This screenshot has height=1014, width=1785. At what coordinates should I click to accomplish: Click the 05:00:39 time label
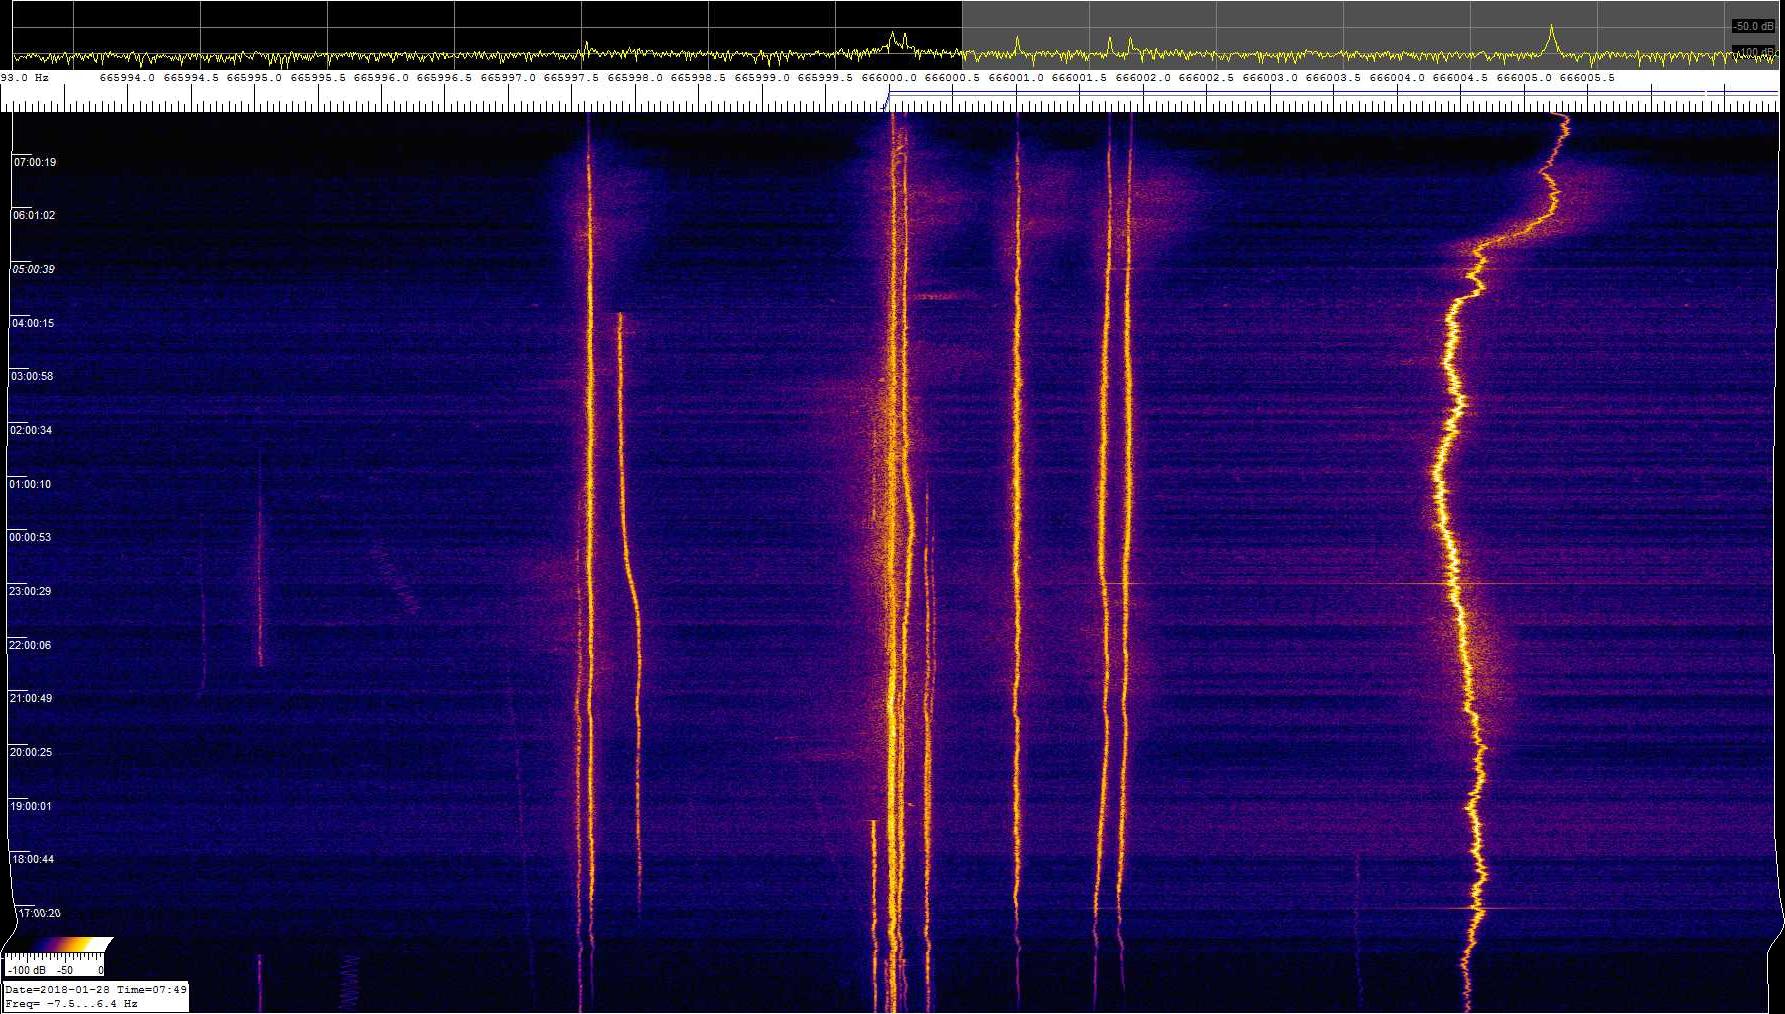[x=33, y=269]
